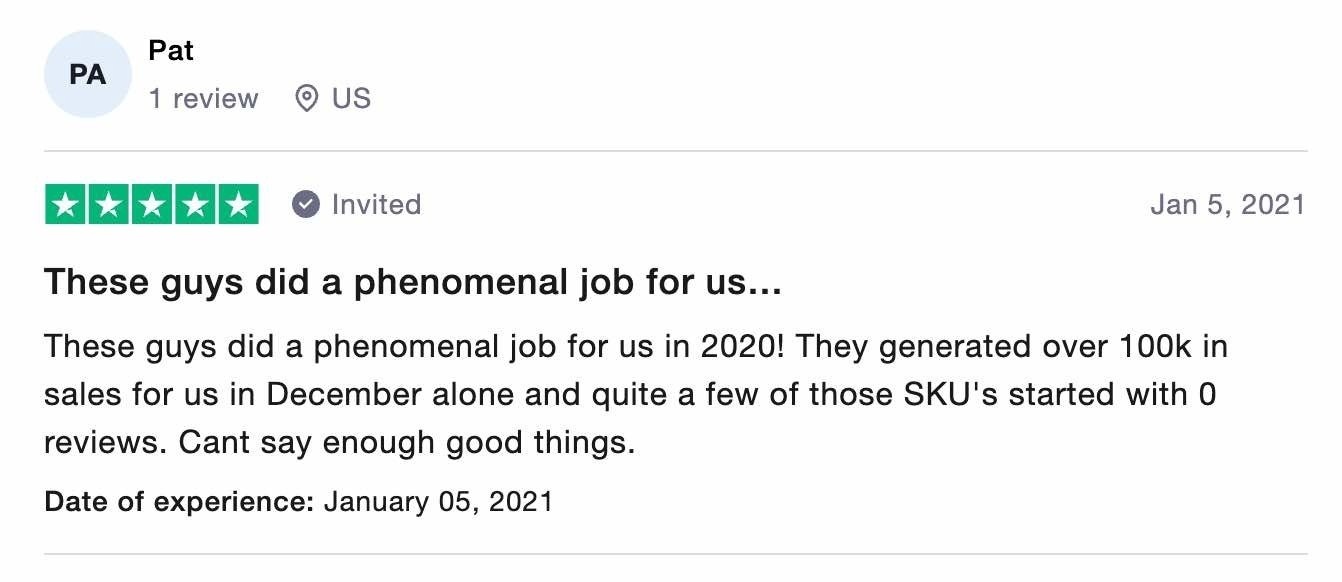Click the Invited verified checkmark icon
Image resolution: width=1342 pixels, height=582 pixels.
click(306, 204)
